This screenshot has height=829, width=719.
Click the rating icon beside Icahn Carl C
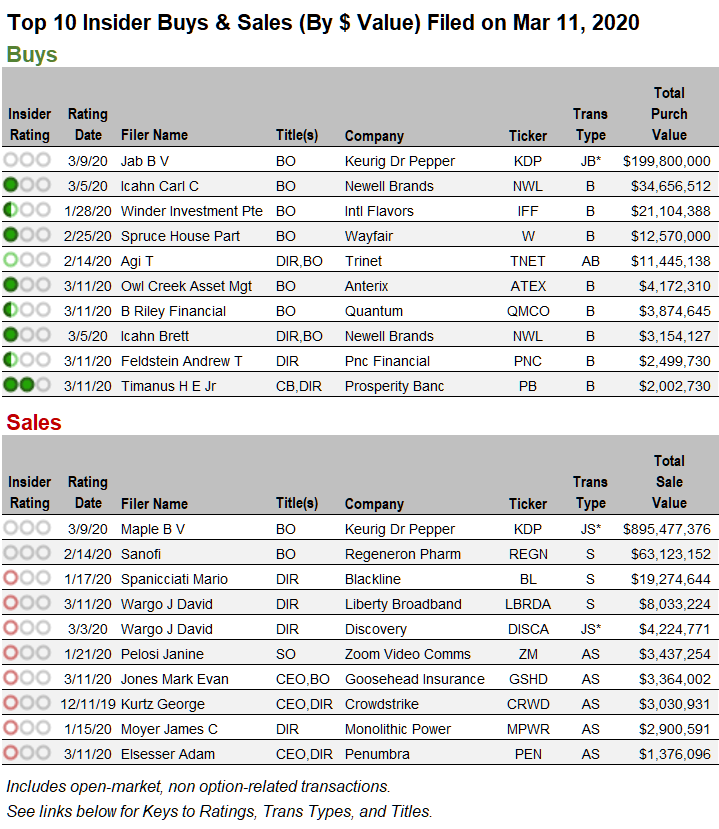tap(27, 185)
